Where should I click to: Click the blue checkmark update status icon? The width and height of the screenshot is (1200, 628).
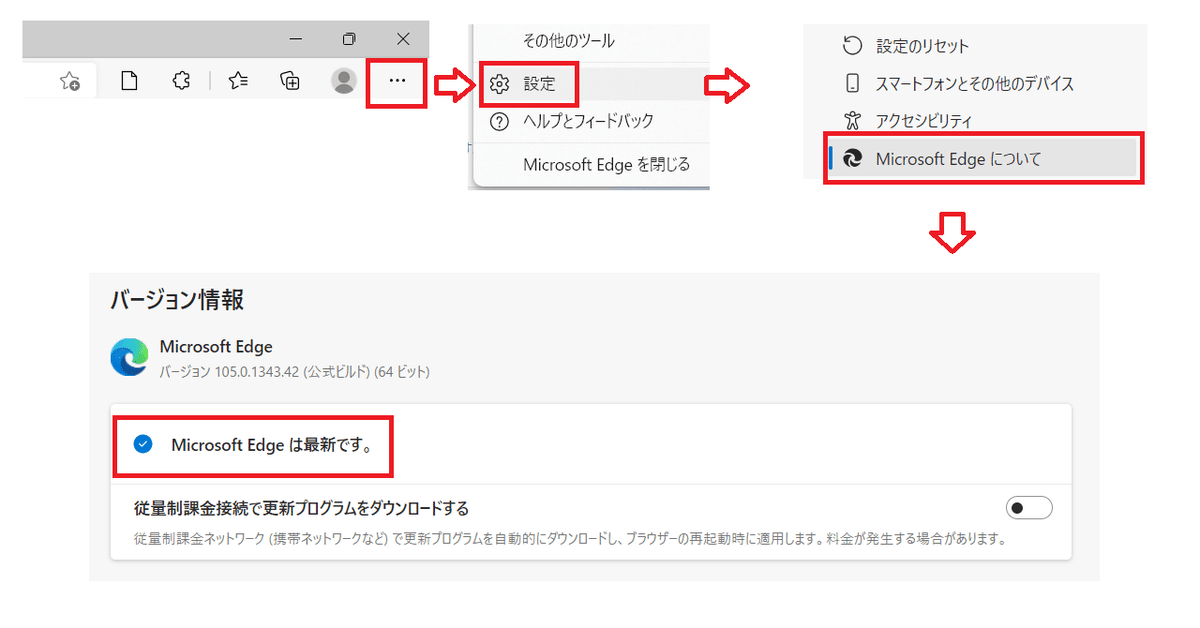(x=142, y=444)
